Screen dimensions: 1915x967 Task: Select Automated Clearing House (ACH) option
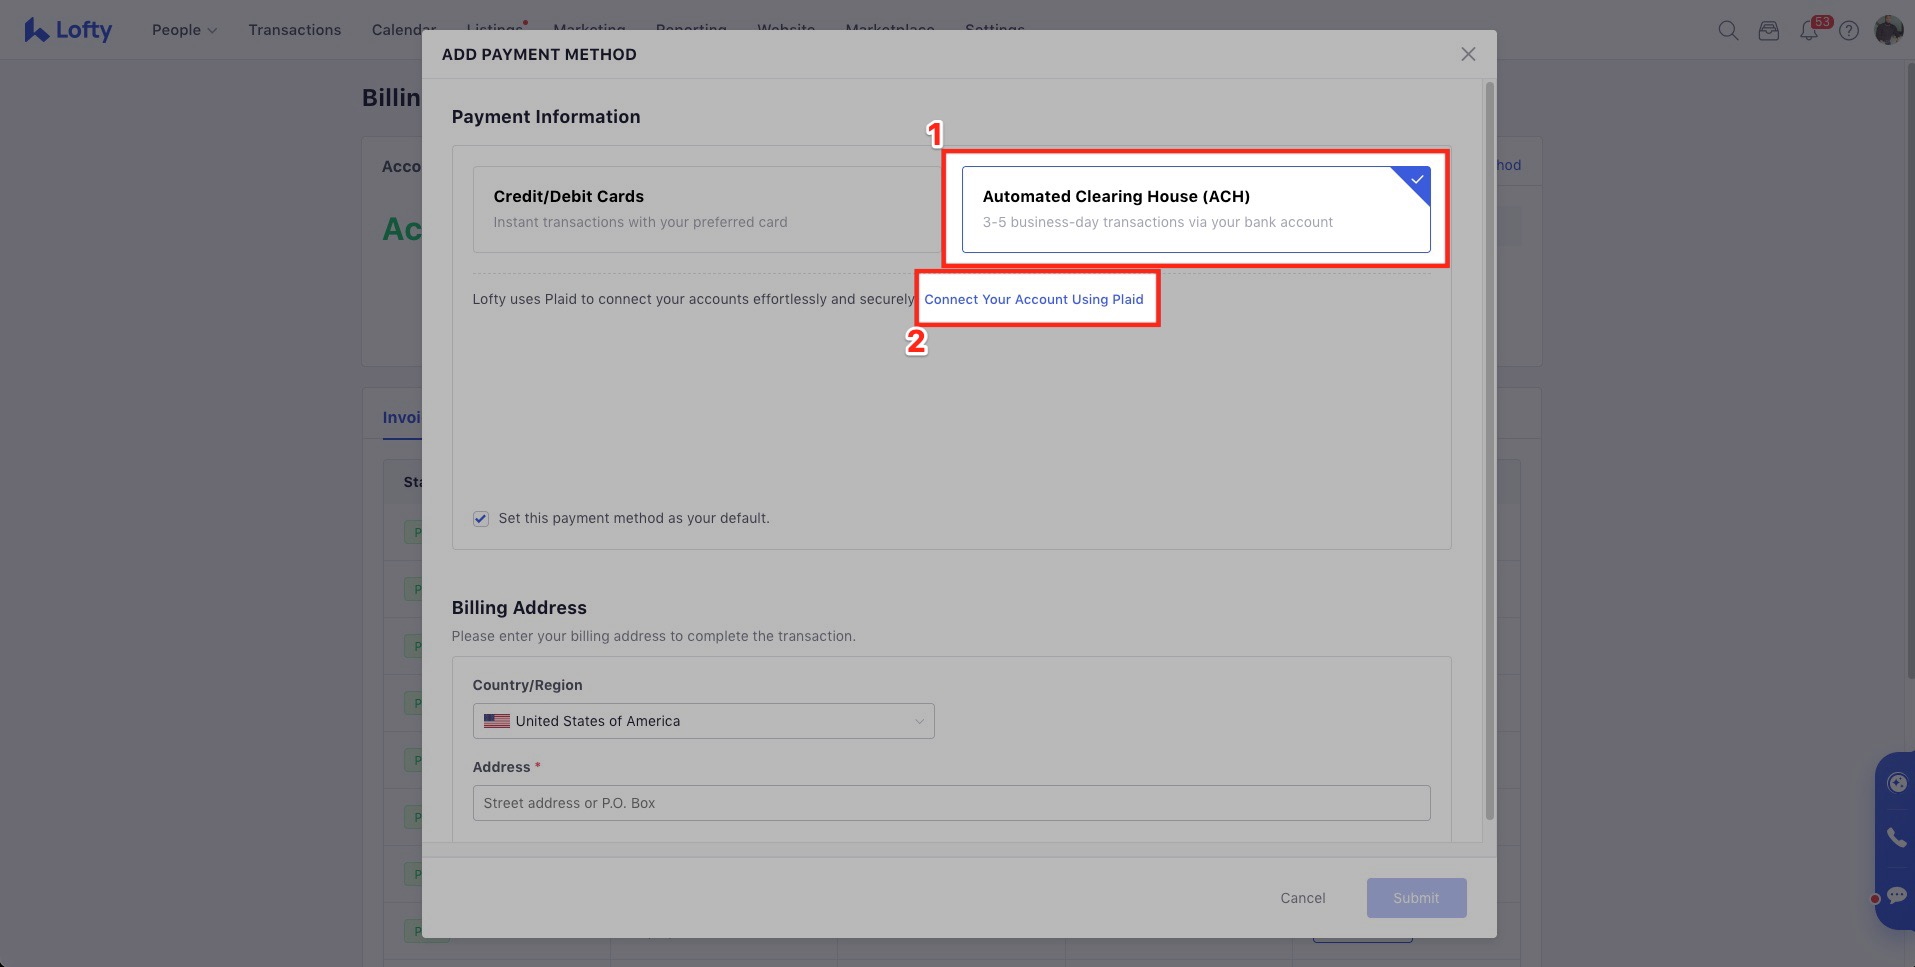1195,209
